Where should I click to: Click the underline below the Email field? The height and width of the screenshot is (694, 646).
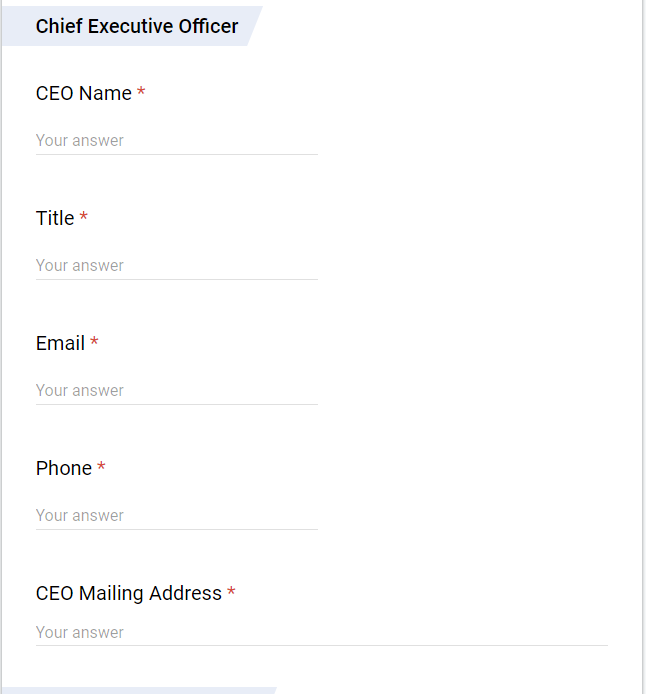pyautogui.click(x=176, y=404)
